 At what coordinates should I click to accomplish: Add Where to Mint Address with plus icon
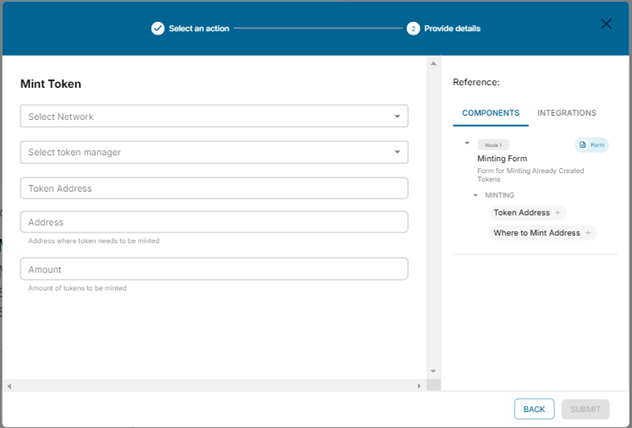[x=588, y=233]
